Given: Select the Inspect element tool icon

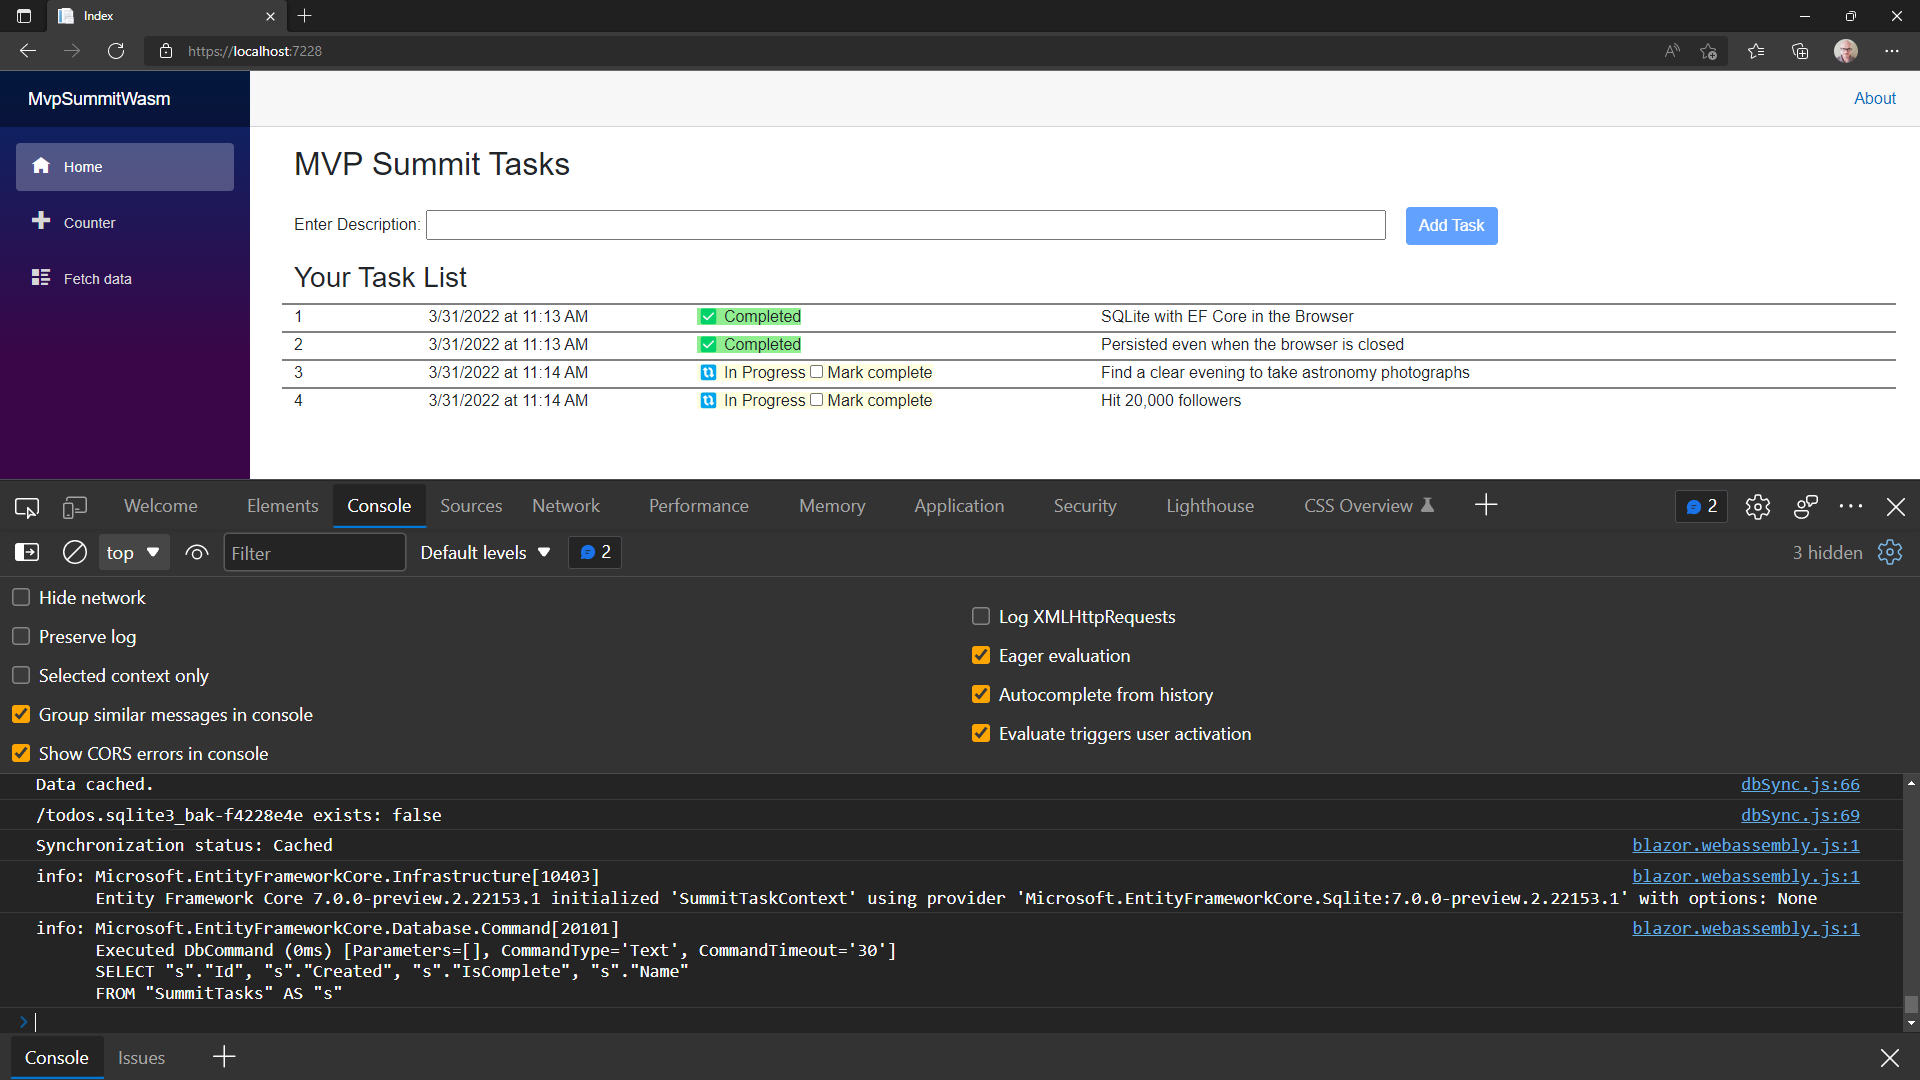Looking at the screenshot, I should [26, 507].
